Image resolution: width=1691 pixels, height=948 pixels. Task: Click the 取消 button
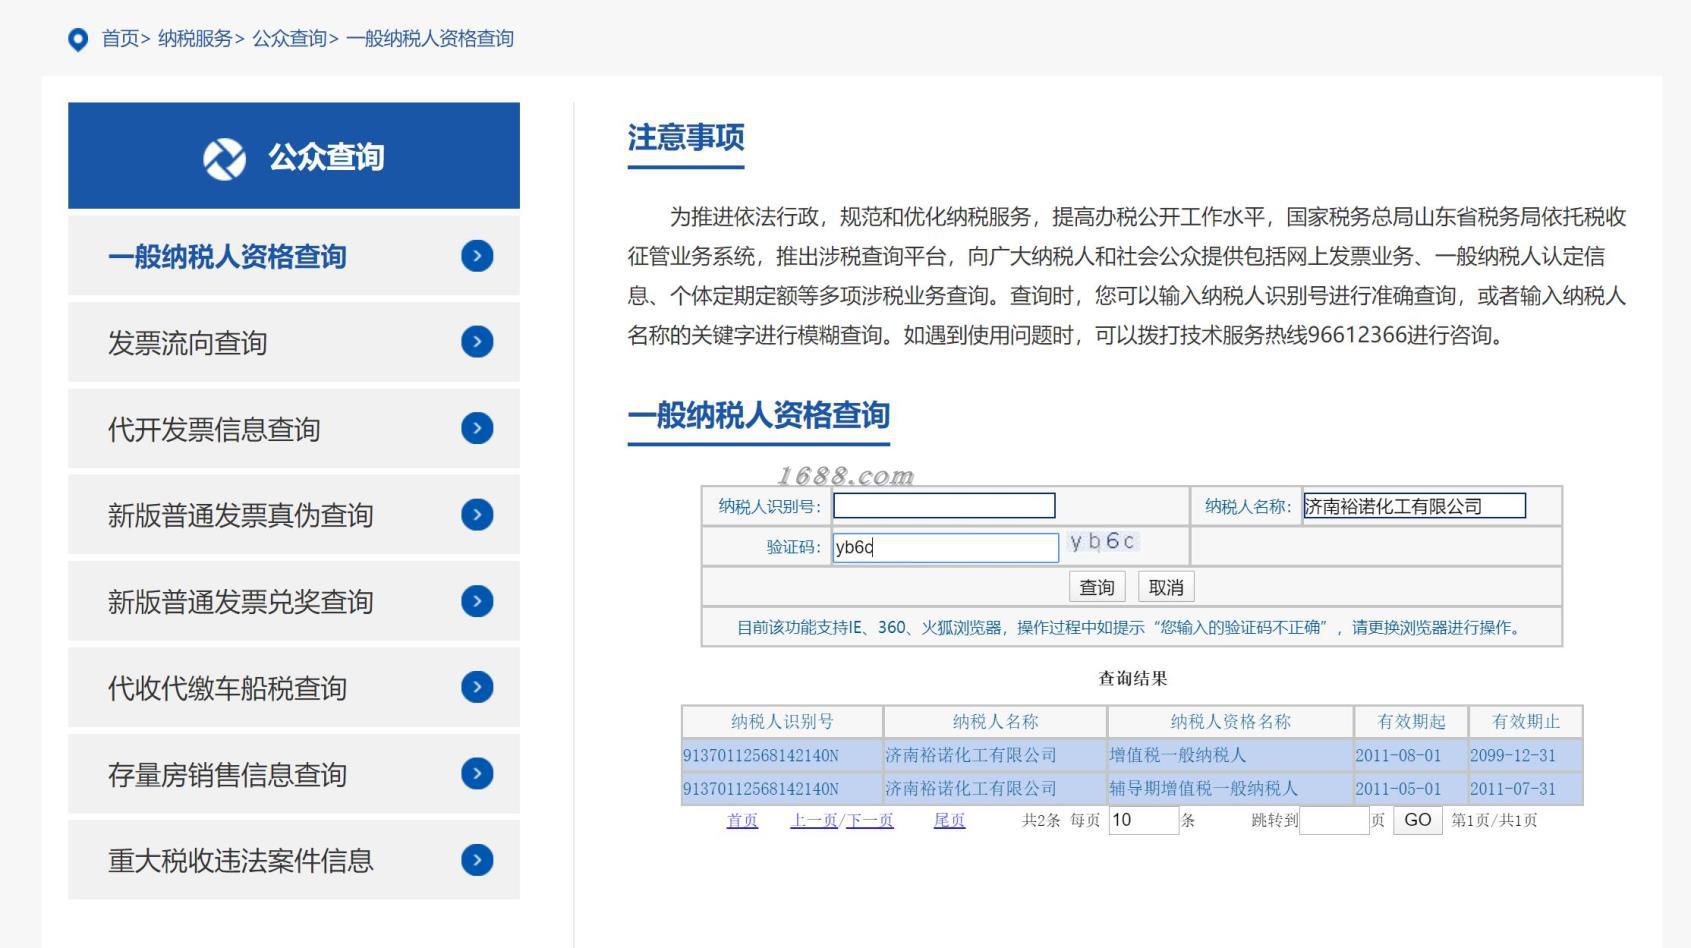coord(1166,587)
